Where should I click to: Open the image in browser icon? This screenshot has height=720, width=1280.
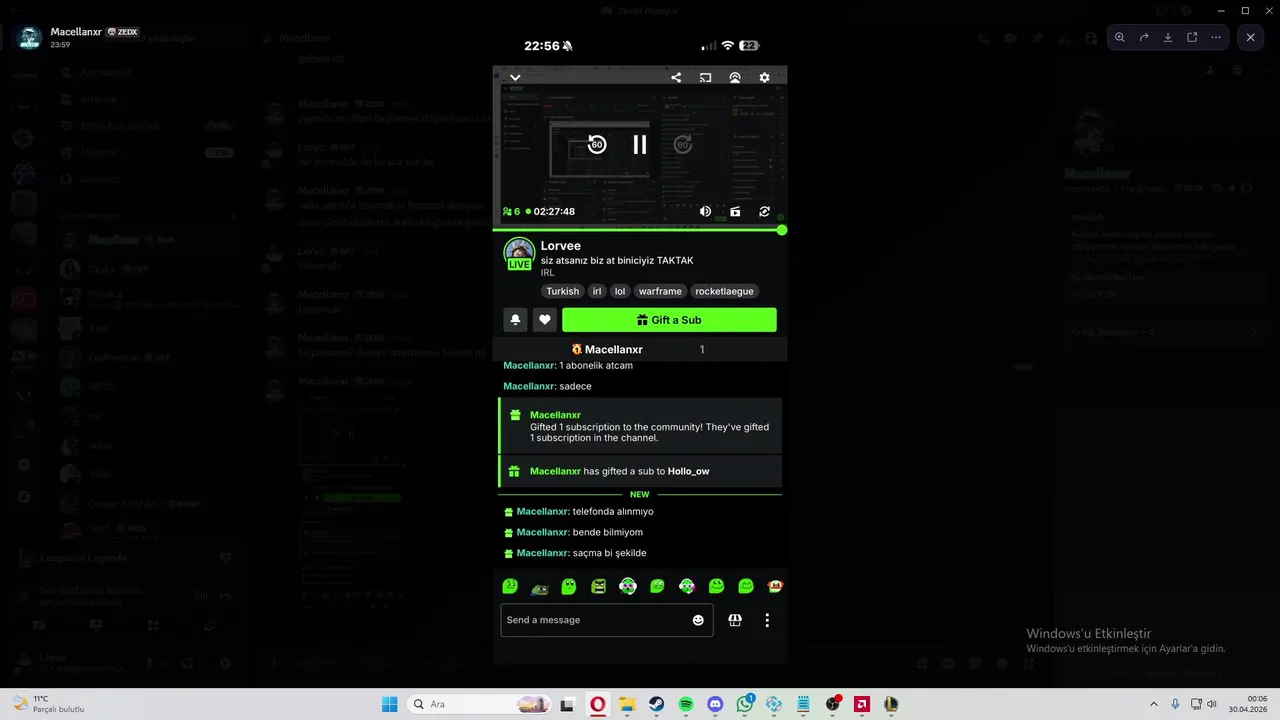pyautogui.click(x=1192, y=37)
